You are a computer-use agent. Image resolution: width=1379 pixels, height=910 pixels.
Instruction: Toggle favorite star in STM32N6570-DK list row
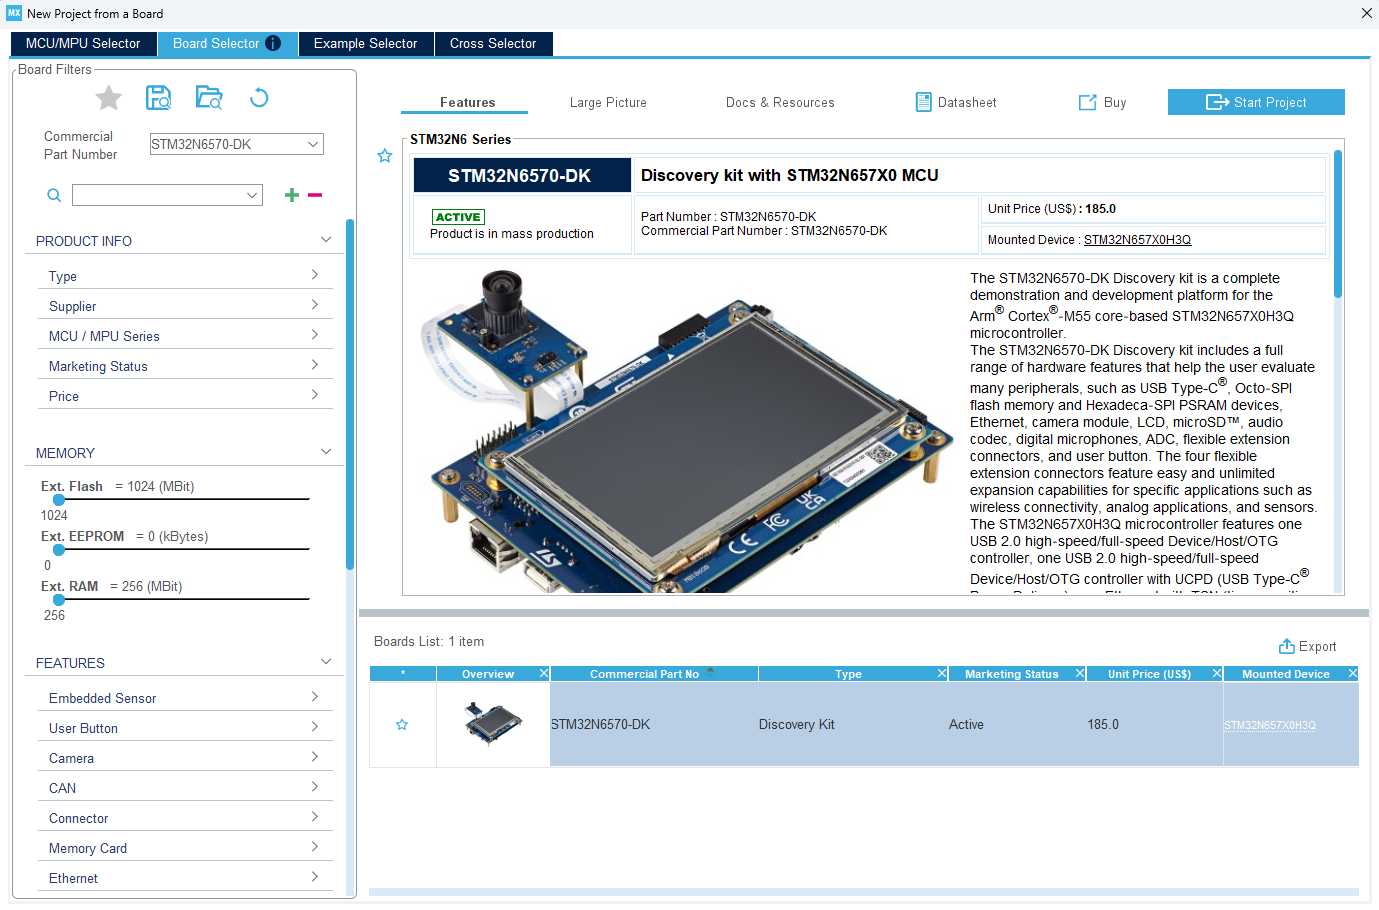[402, 725]
